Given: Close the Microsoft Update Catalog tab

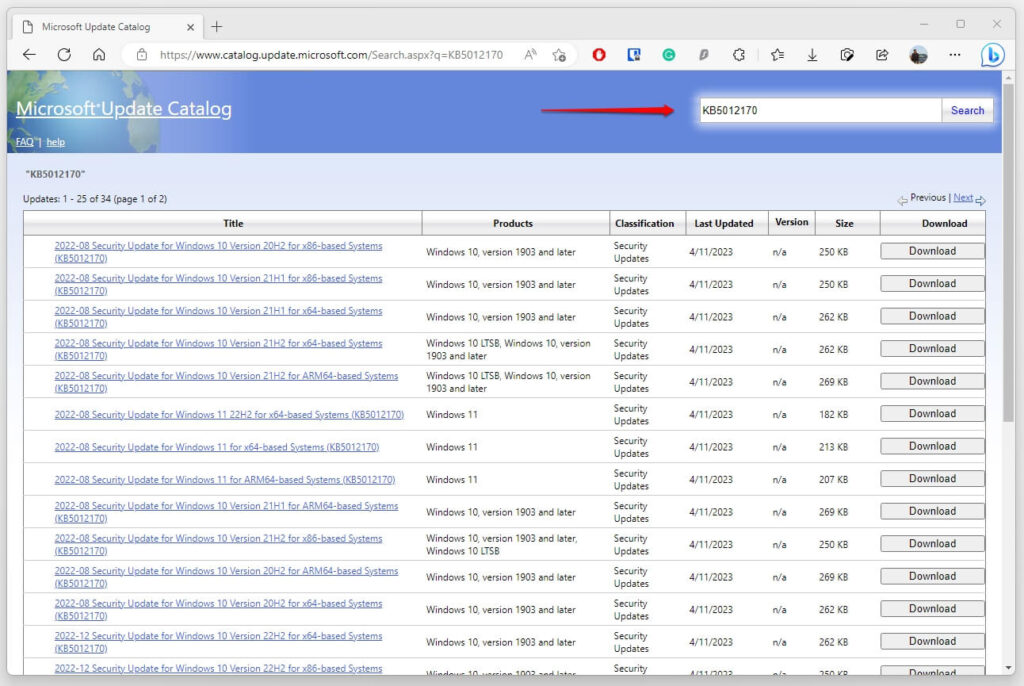Looking at the screenshot, I should coord(190,27).
